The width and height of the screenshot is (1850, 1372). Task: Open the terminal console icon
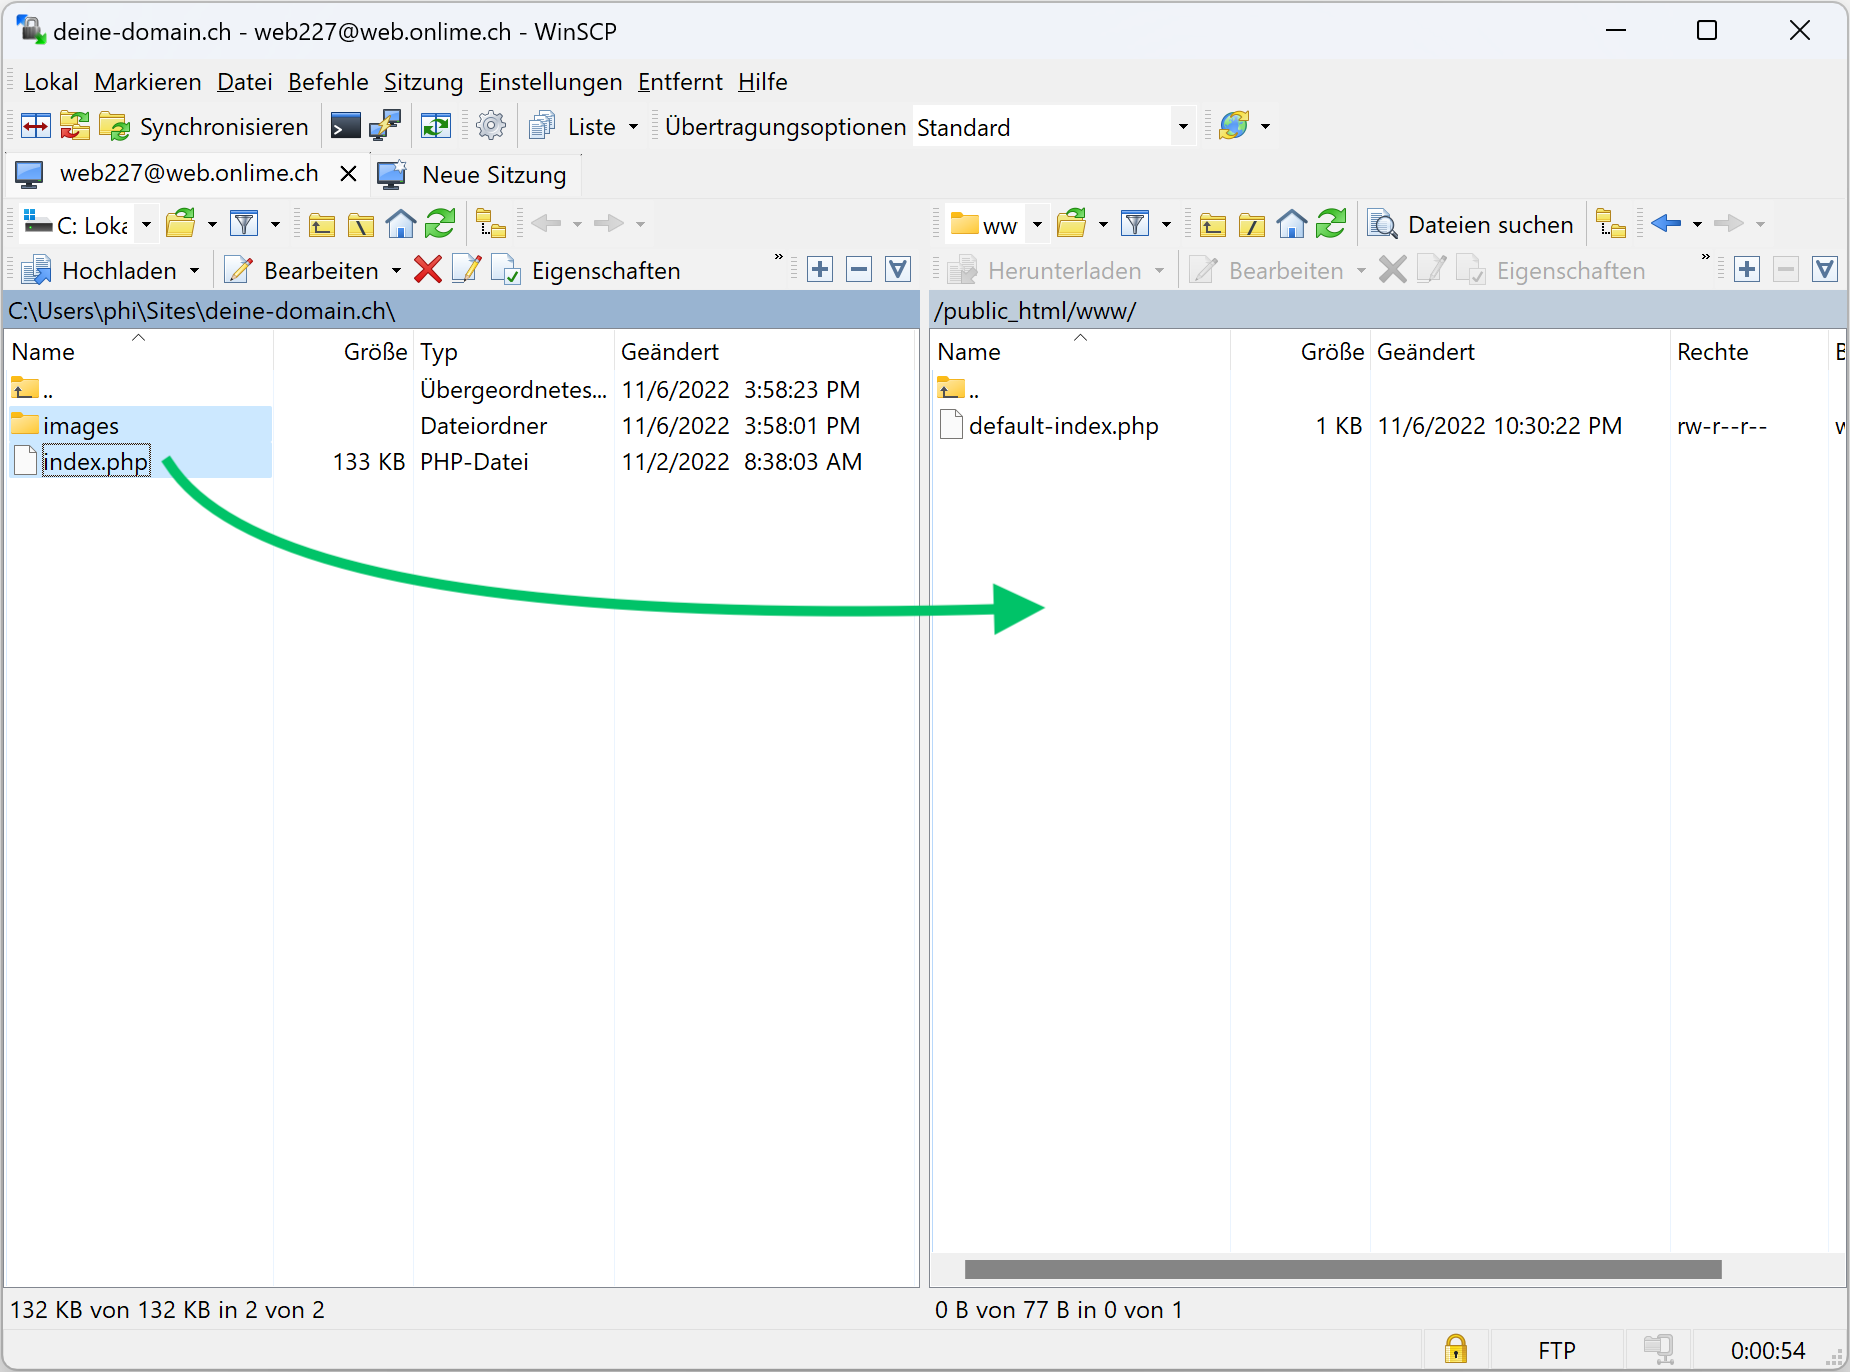point(346,126)
